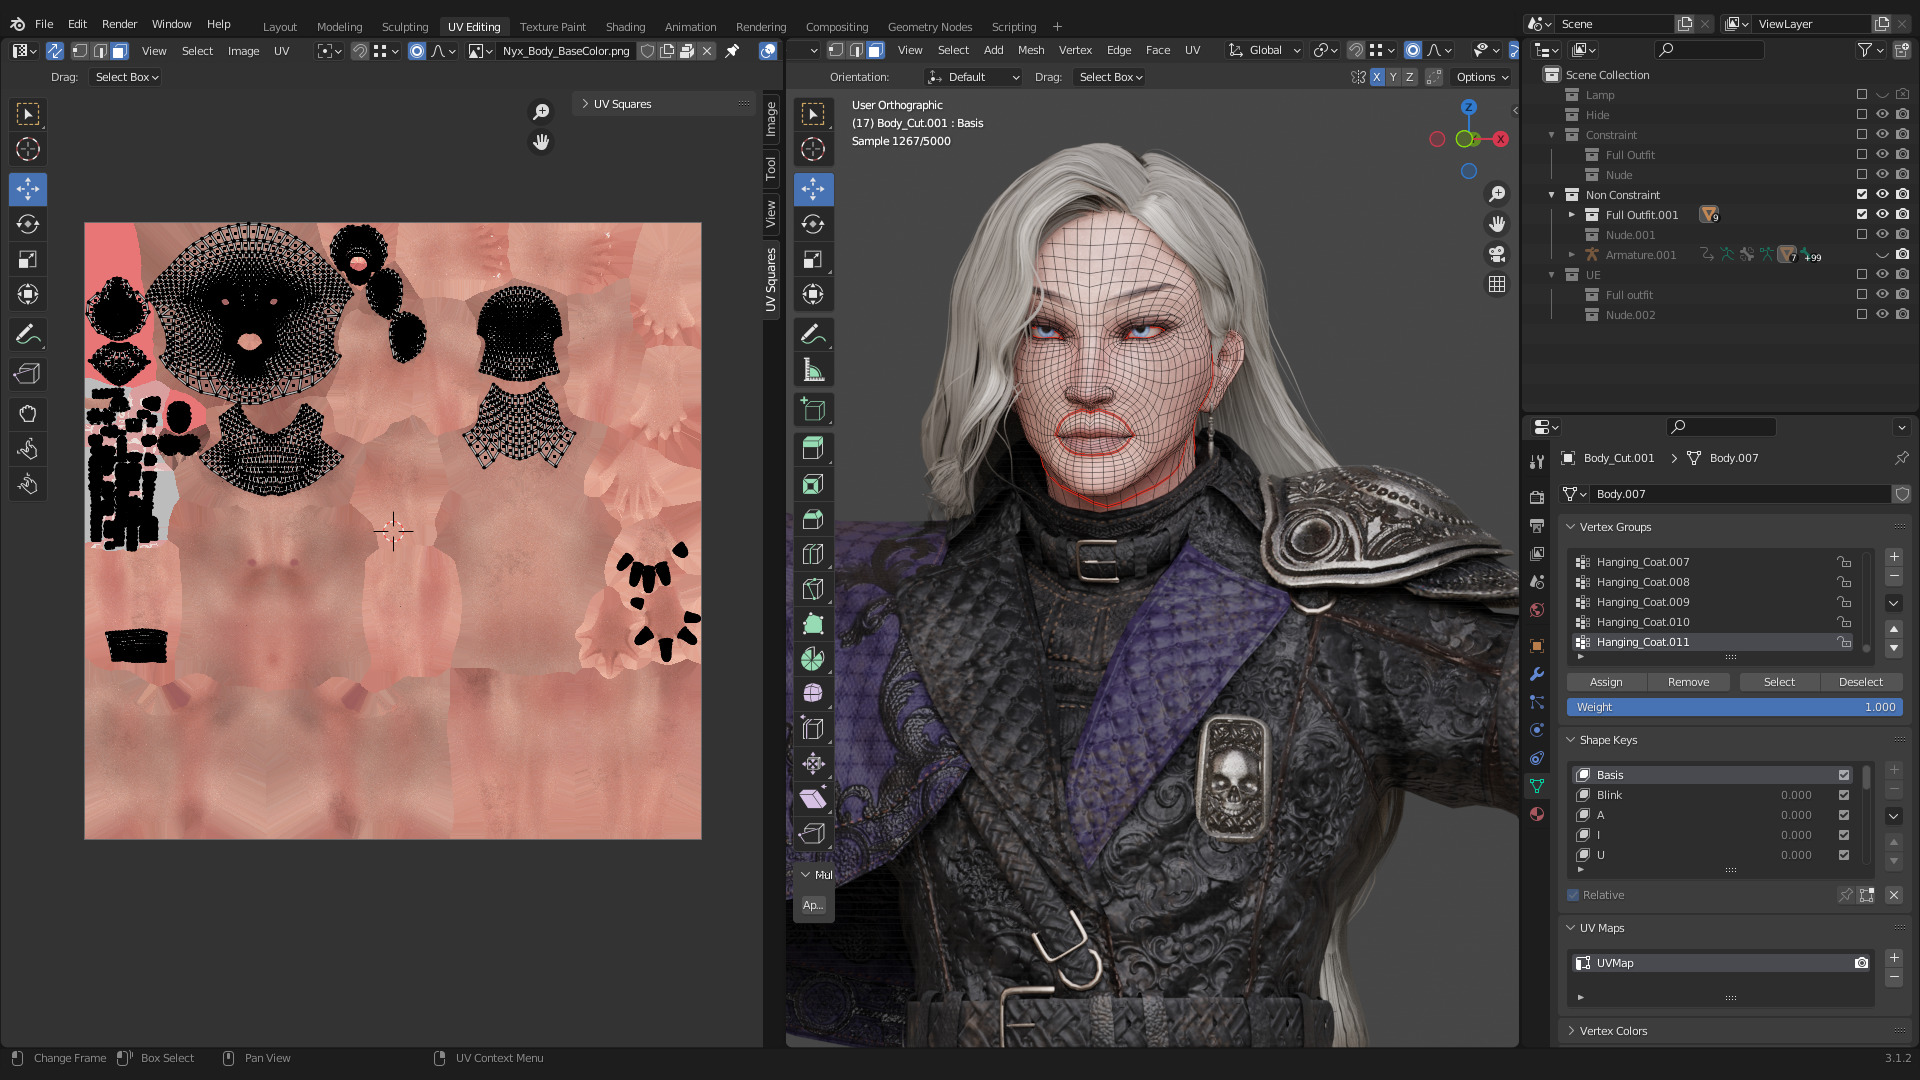Collapse Vertex Groups panel
This screenshot has width=1920, height=1080.
tap(1571, 527)
